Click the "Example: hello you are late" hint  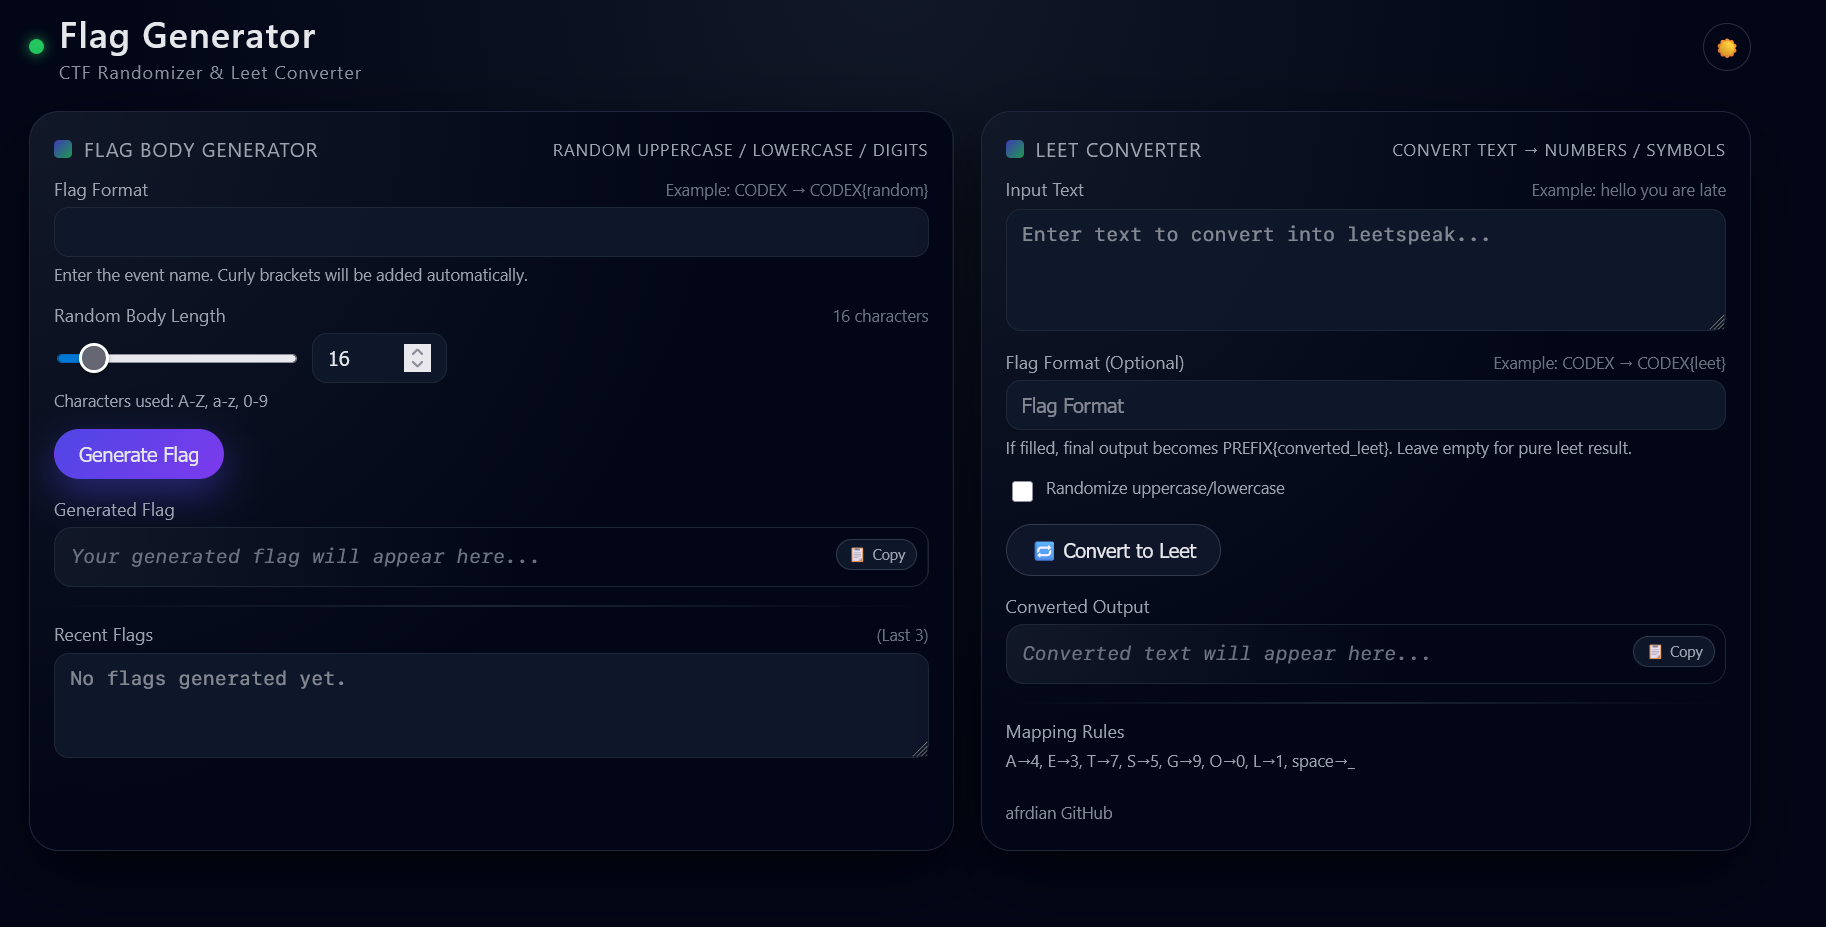1629,190
